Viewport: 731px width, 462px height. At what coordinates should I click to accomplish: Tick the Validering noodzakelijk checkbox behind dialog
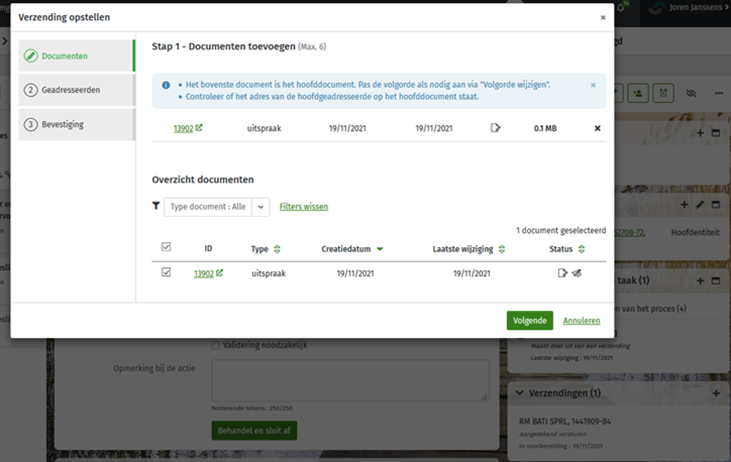215,345
